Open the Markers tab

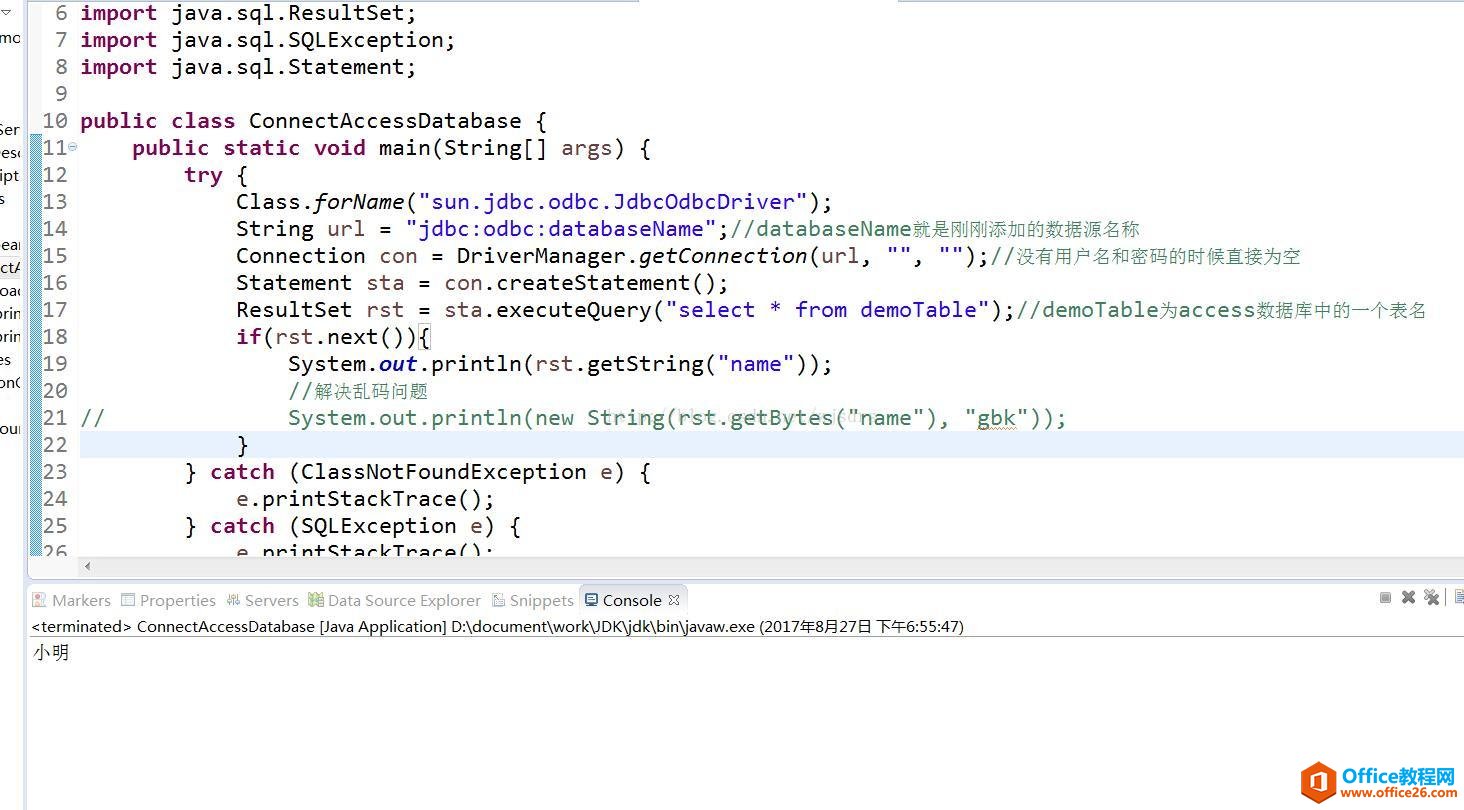point(71,600)
